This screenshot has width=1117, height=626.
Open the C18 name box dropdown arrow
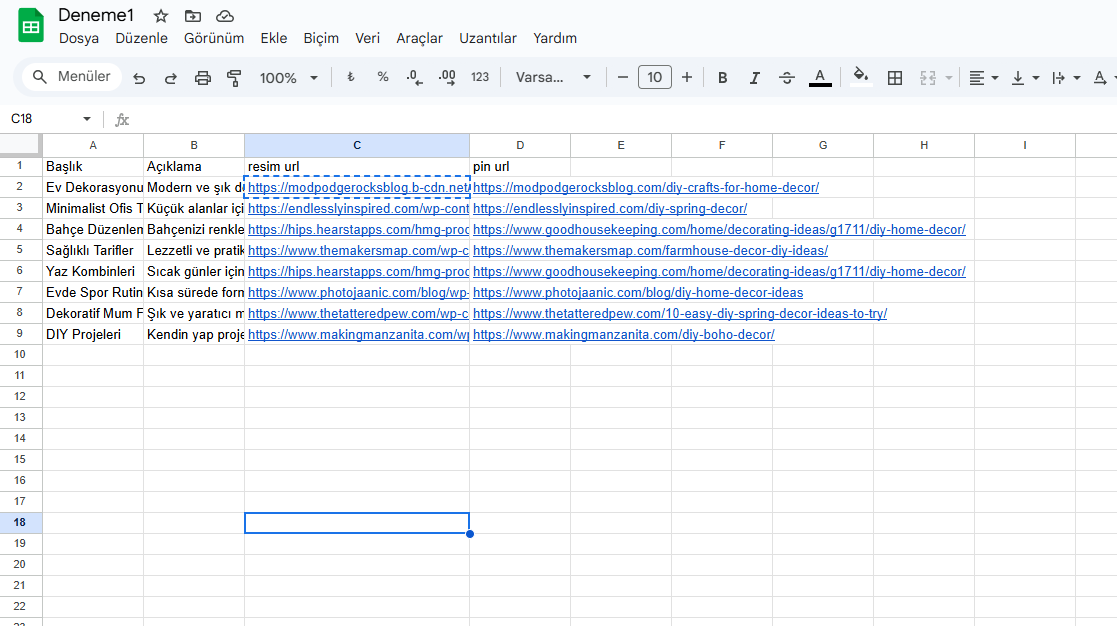pos(87,119)
